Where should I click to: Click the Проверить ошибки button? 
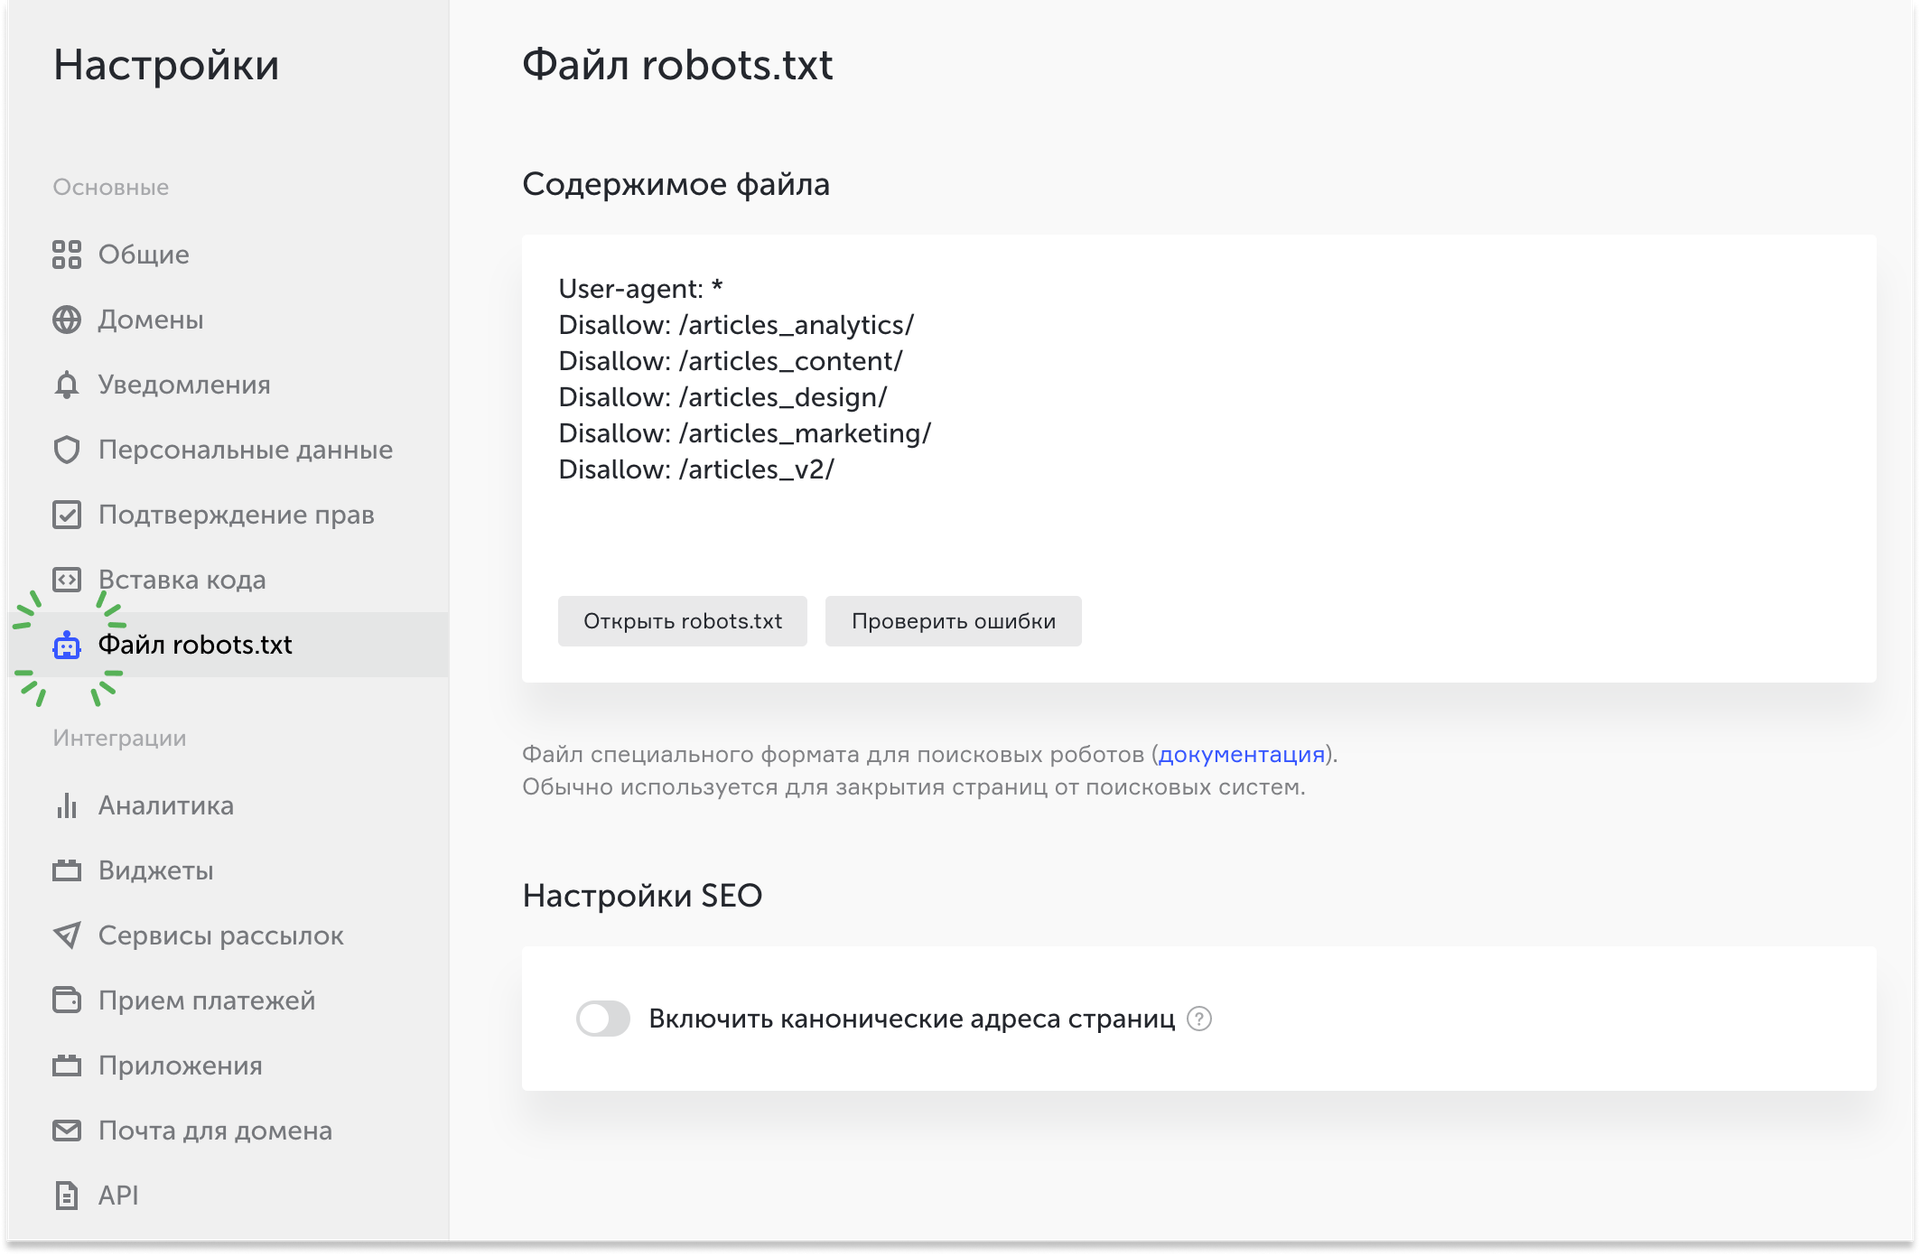[953, 621]
